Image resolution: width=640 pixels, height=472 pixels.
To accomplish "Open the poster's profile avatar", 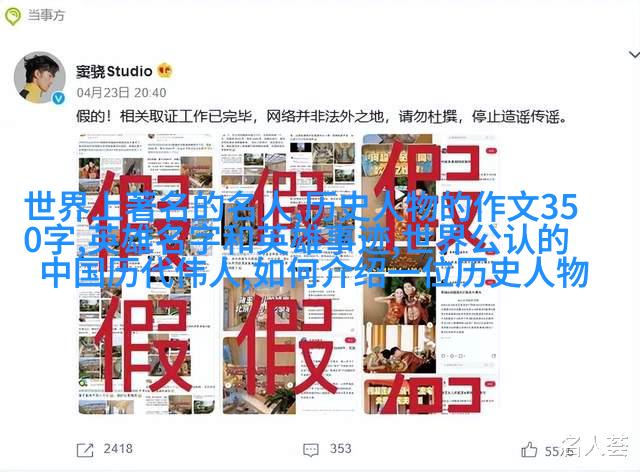I will tap(40, 77).
